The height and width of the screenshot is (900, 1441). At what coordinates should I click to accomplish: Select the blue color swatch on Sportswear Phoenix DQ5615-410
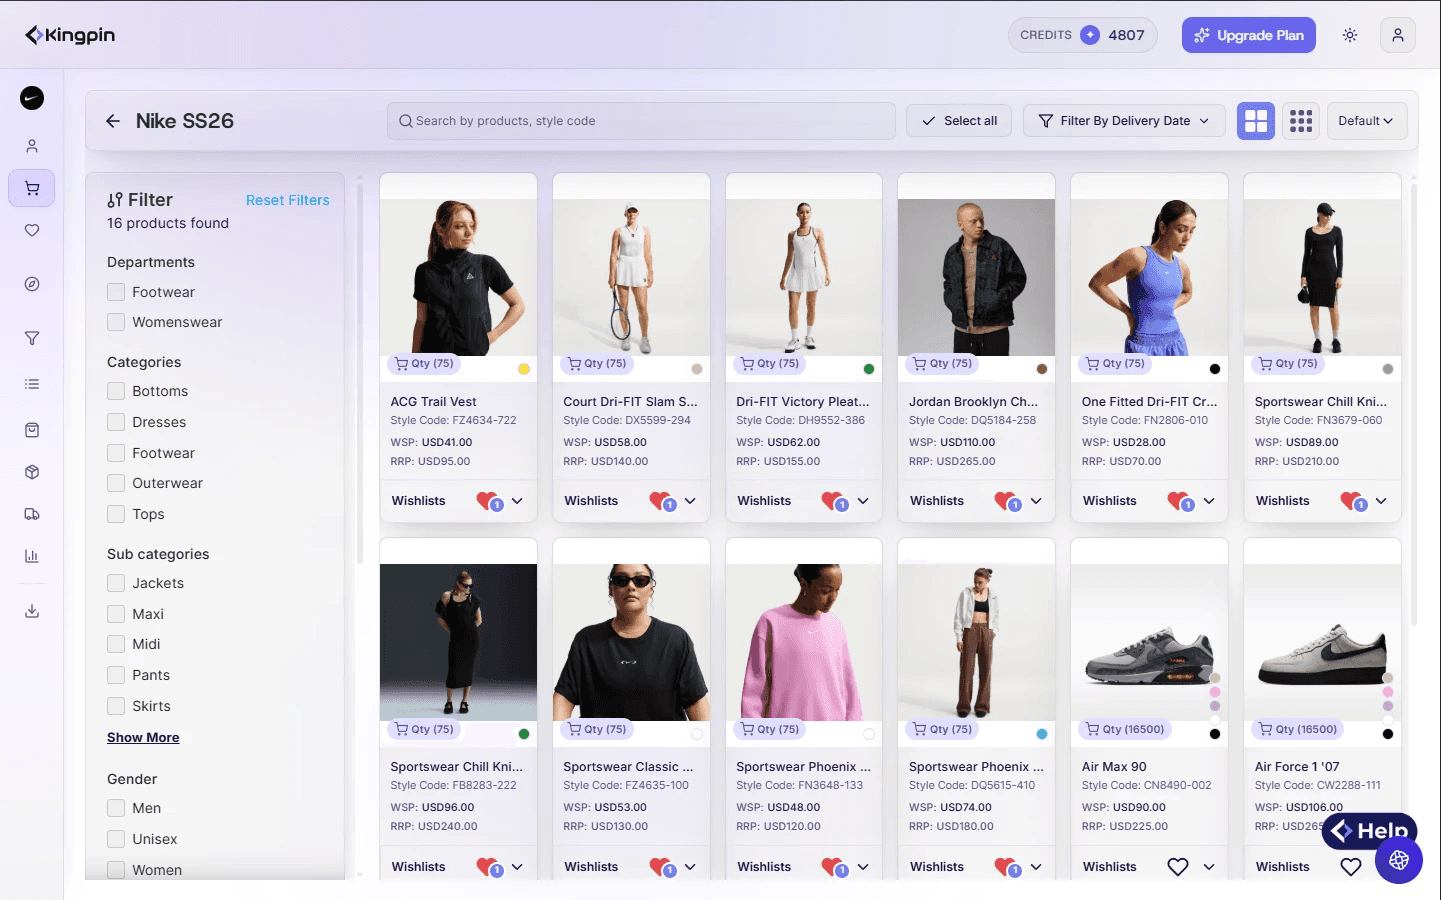coord(1042,734)
